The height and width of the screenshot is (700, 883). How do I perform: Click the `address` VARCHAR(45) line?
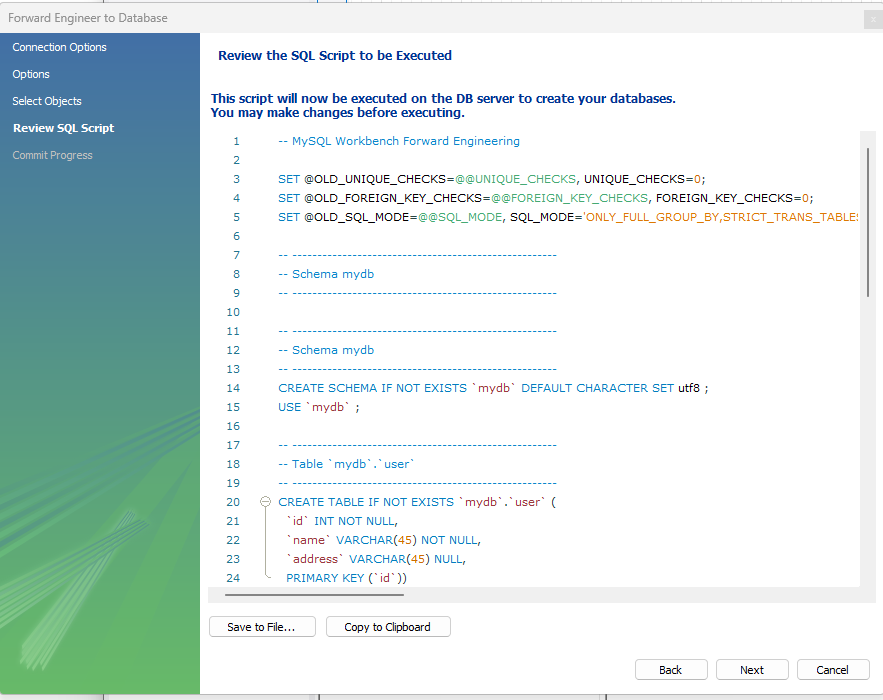coord(376,559)
